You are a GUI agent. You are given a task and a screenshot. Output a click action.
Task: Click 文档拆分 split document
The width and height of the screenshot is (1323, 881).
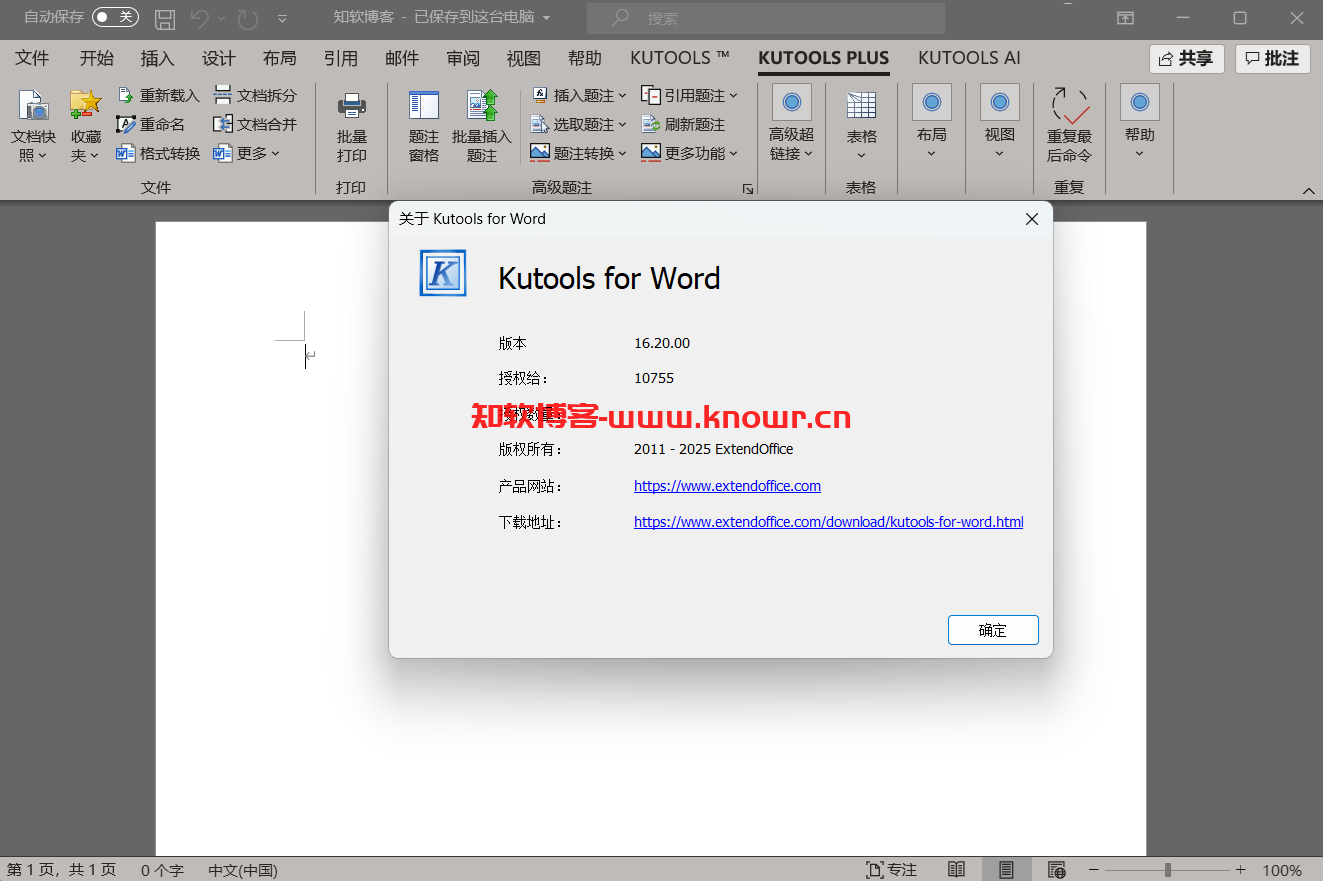click(x=255, y=95)
